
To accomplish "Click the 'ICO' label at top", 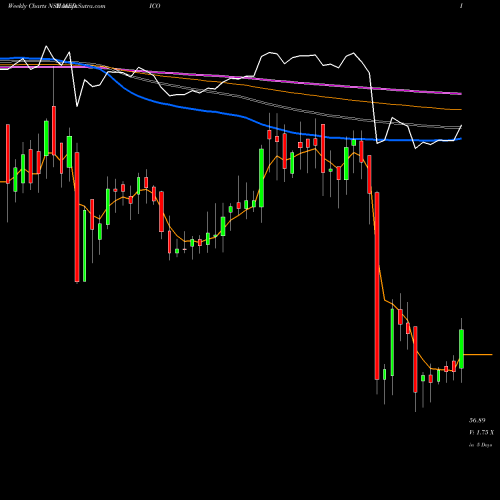I will pos(155,6).
